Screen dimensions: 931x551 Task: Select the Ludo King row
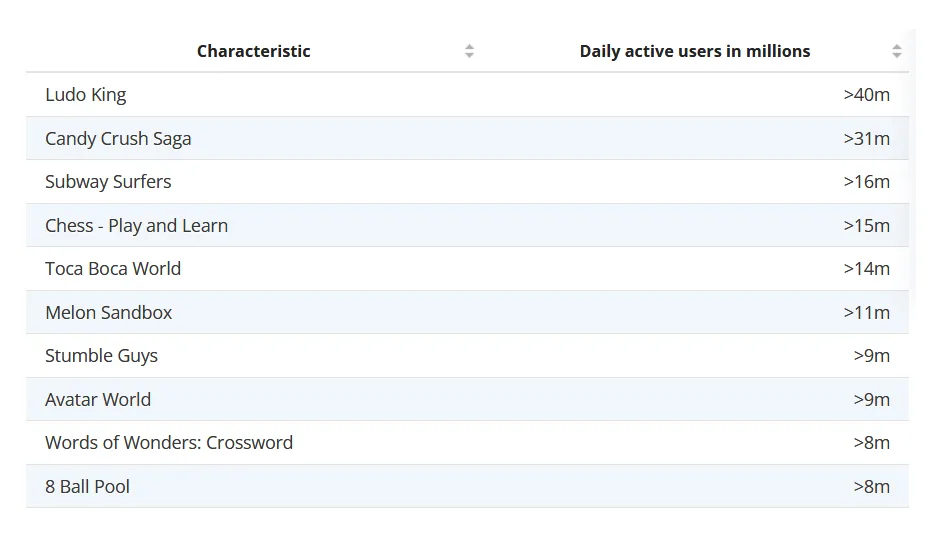click(86, 95)
